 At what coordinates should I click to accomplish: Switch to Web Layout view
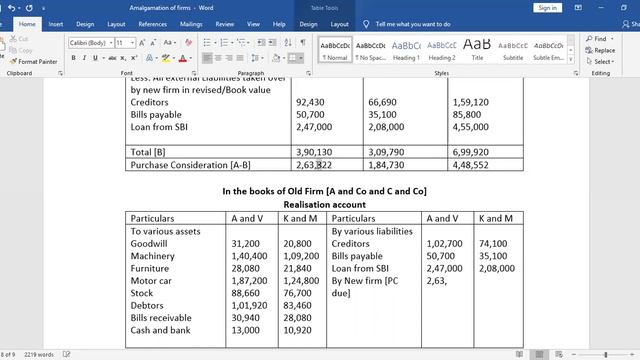click(x=559, y=354)
